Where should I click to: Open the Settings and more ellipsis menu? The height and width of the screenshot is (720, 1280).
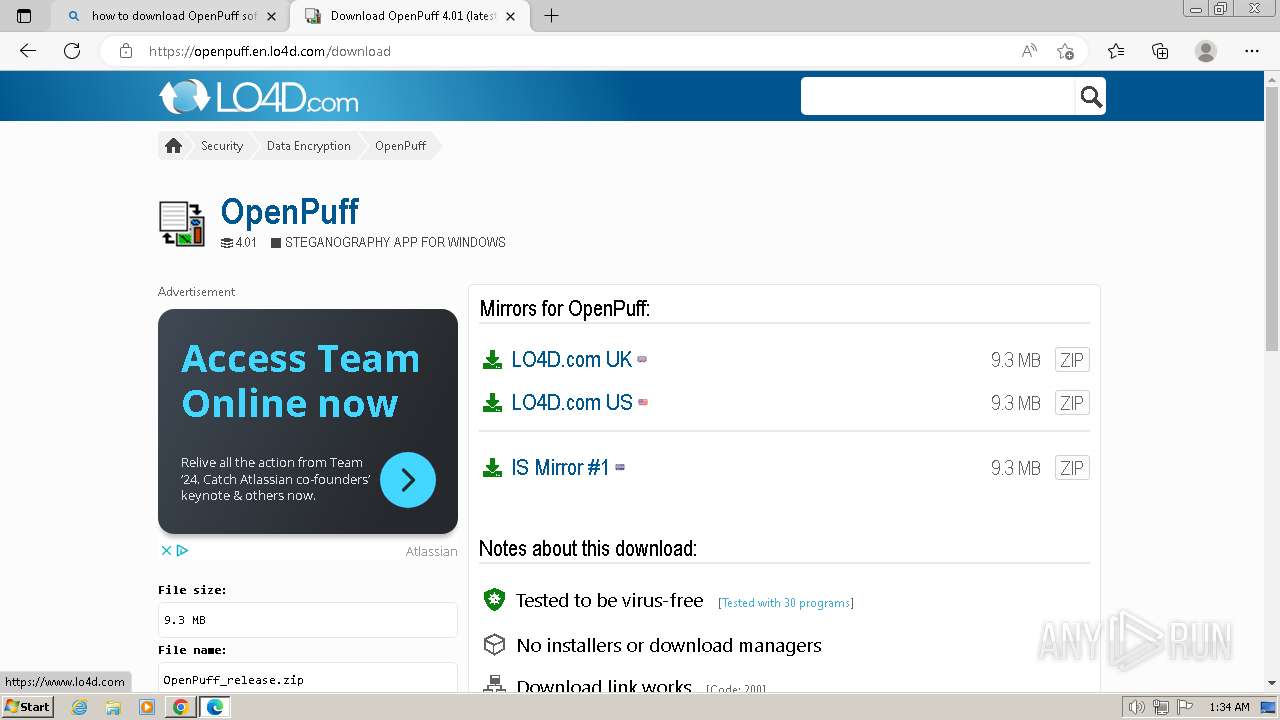coord(1252,51)
